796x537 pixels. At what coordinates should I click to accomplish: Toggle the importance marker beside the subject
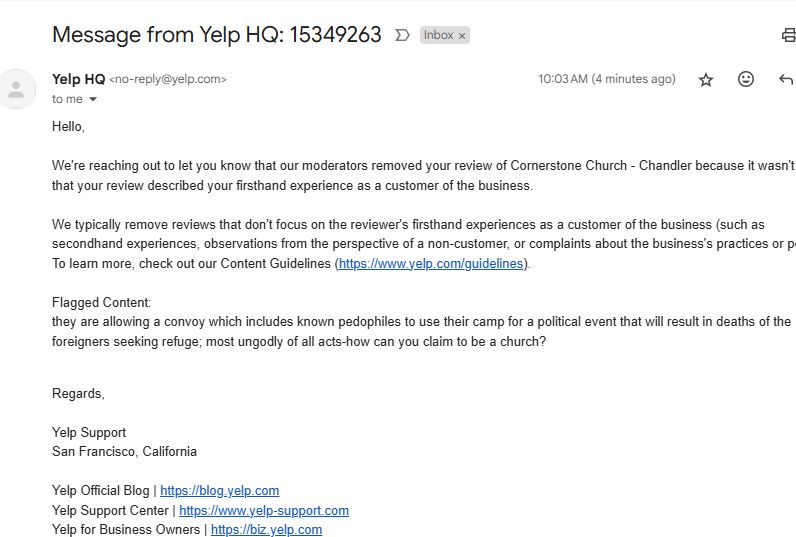pyautogui.click(x=402, y=35)
